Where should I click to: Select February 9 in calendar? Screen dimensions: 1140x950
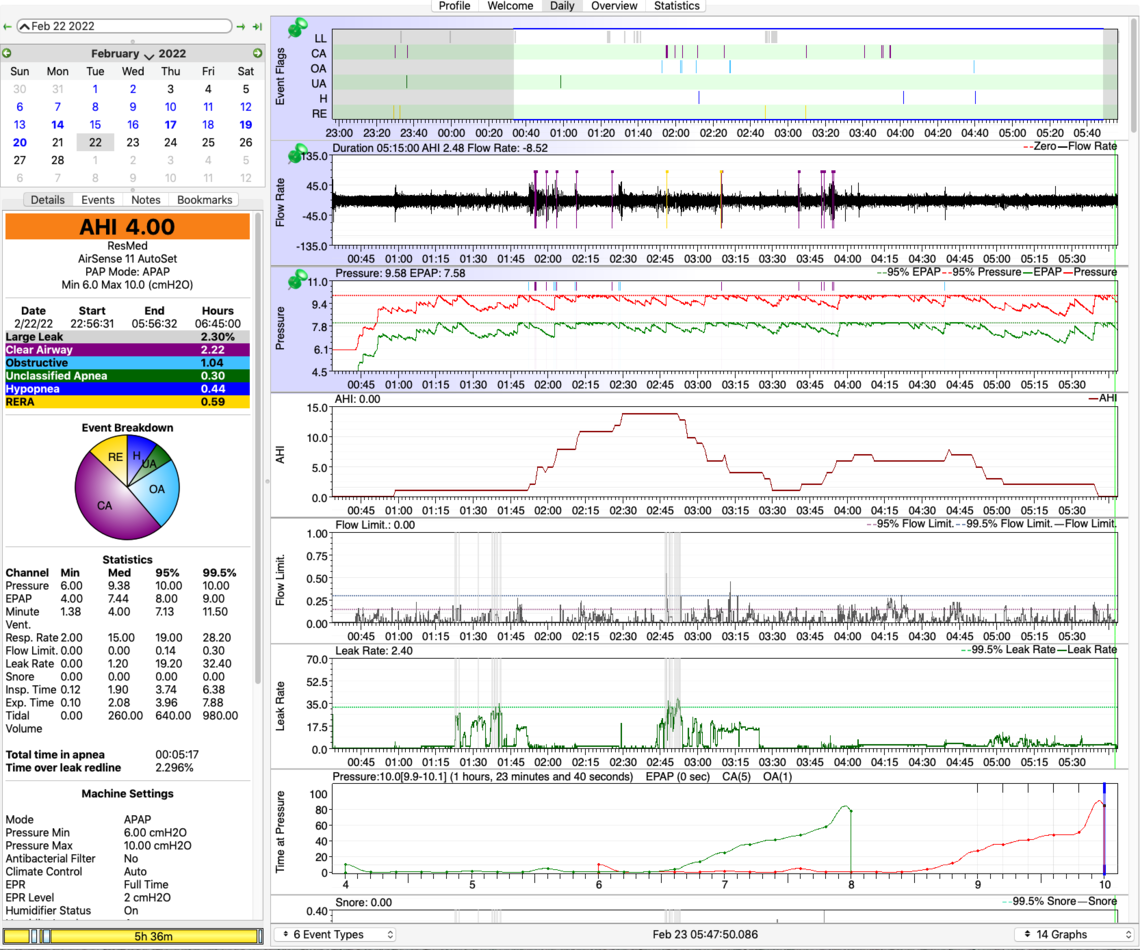pos(133,107)
